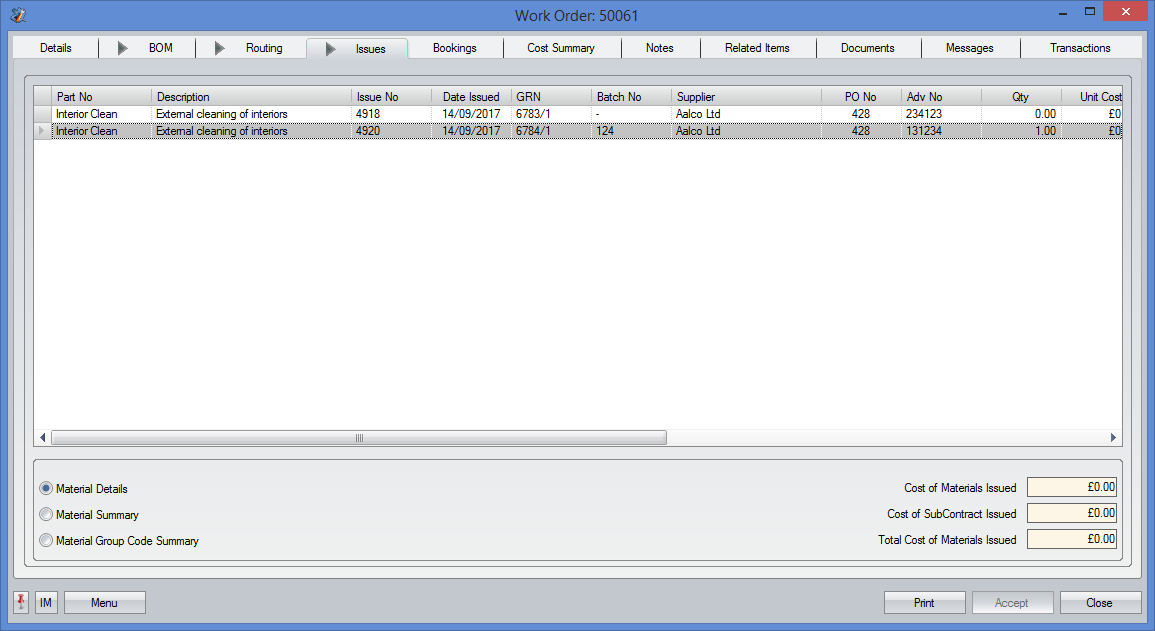Click GRN 6783/1 cell
The height and width of the screenshot is (631, 1155).
pyautogui.click(x=551, y=114)
